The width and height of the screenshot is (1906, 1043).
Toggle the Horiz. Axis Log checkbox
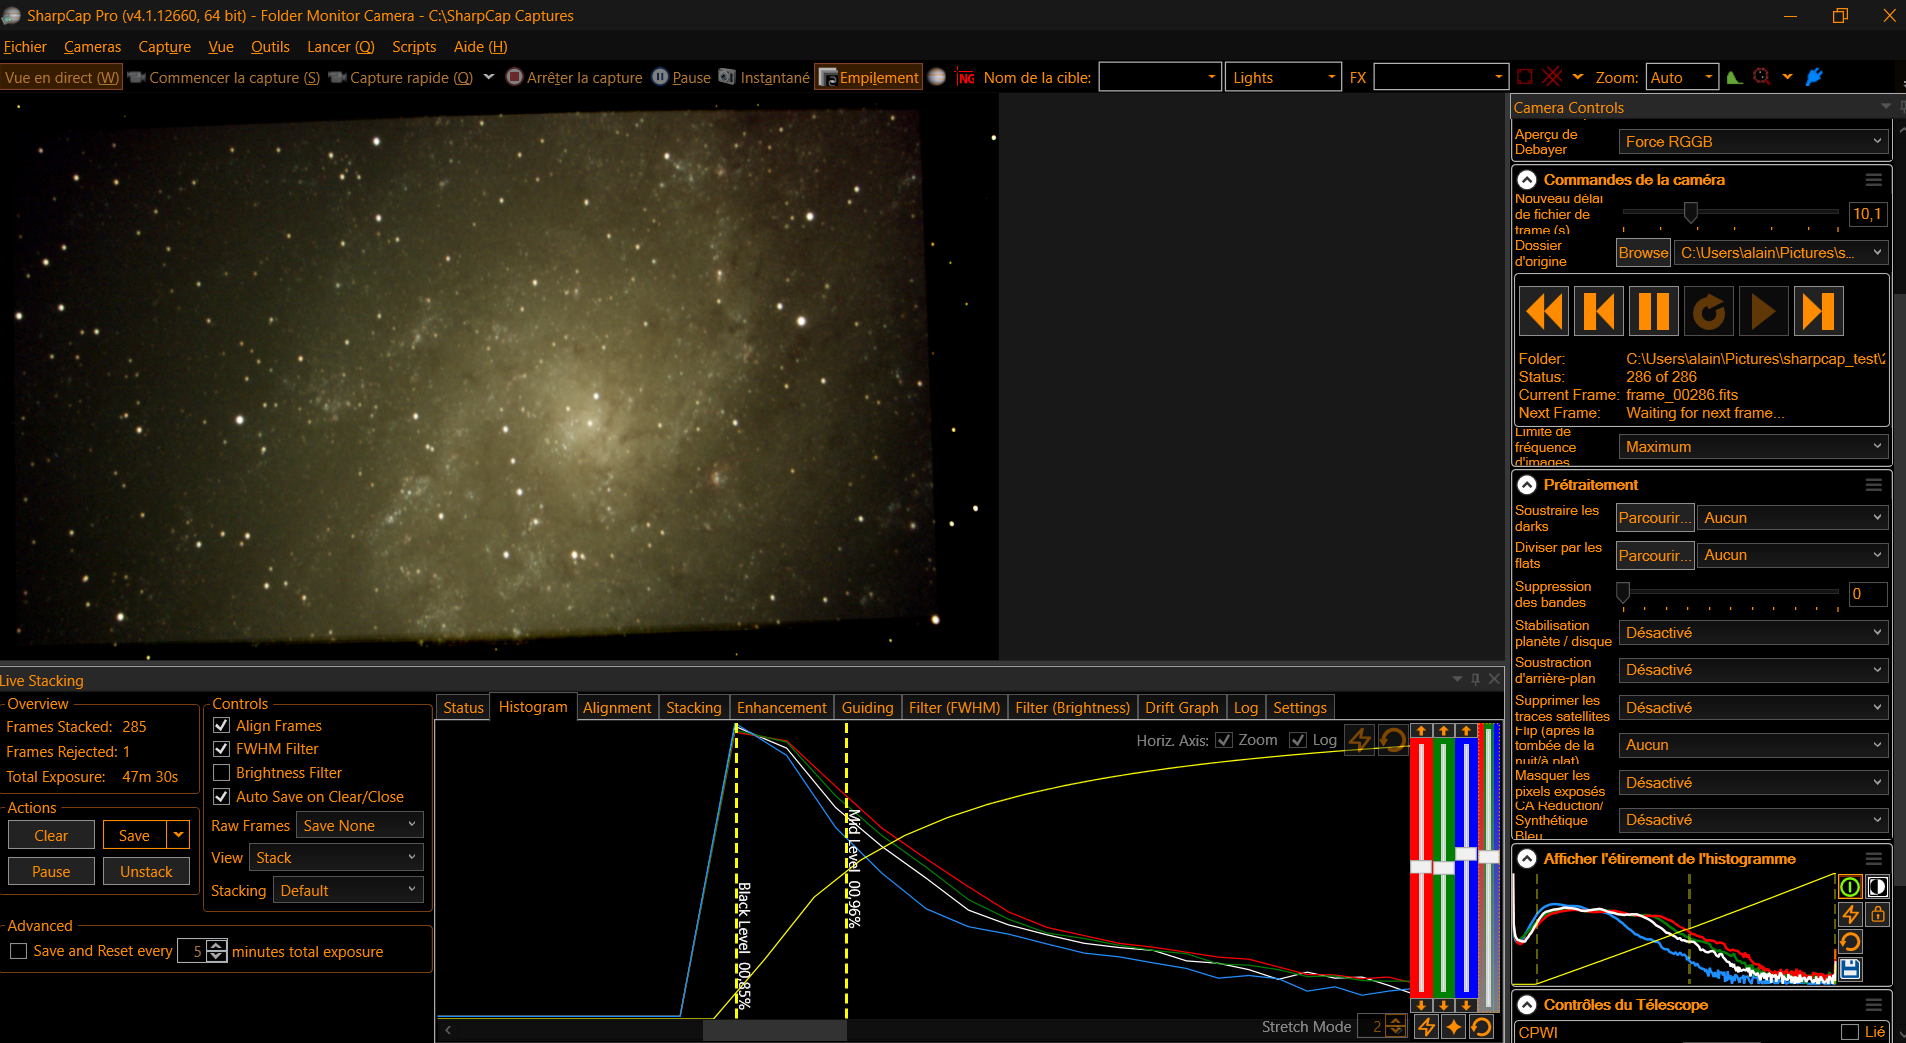[1298, 740]
